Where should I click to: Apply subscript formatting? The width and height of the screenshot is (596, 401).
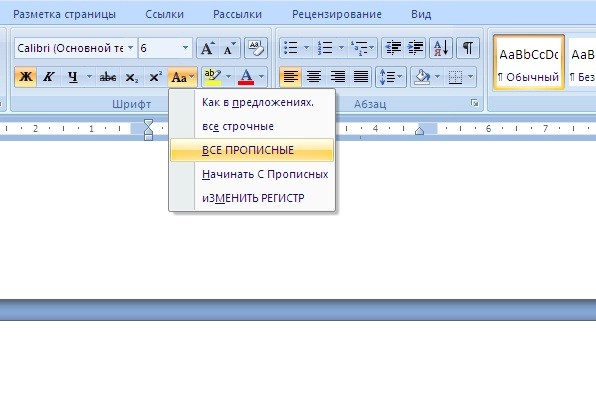[132, 77]
